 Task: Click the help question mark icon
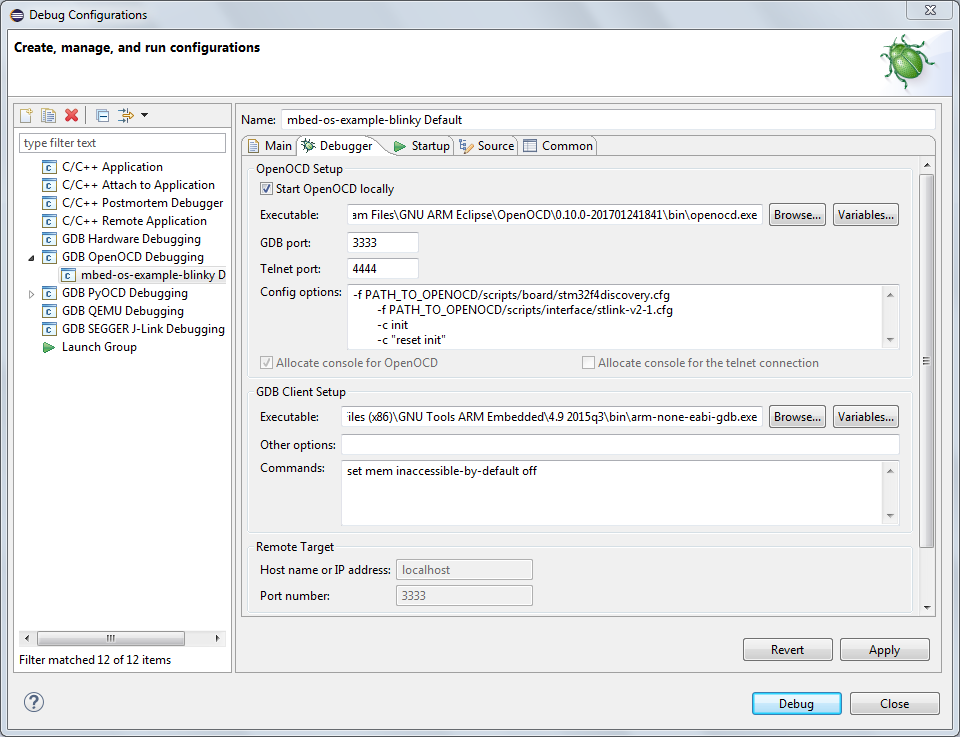34,702
